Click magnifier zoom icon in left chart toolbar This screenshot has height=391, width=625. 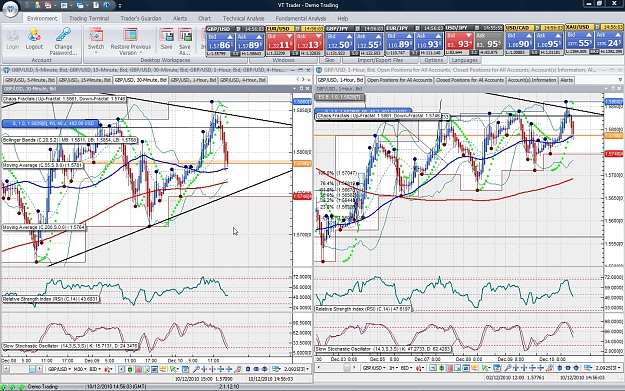click(196, 369)
